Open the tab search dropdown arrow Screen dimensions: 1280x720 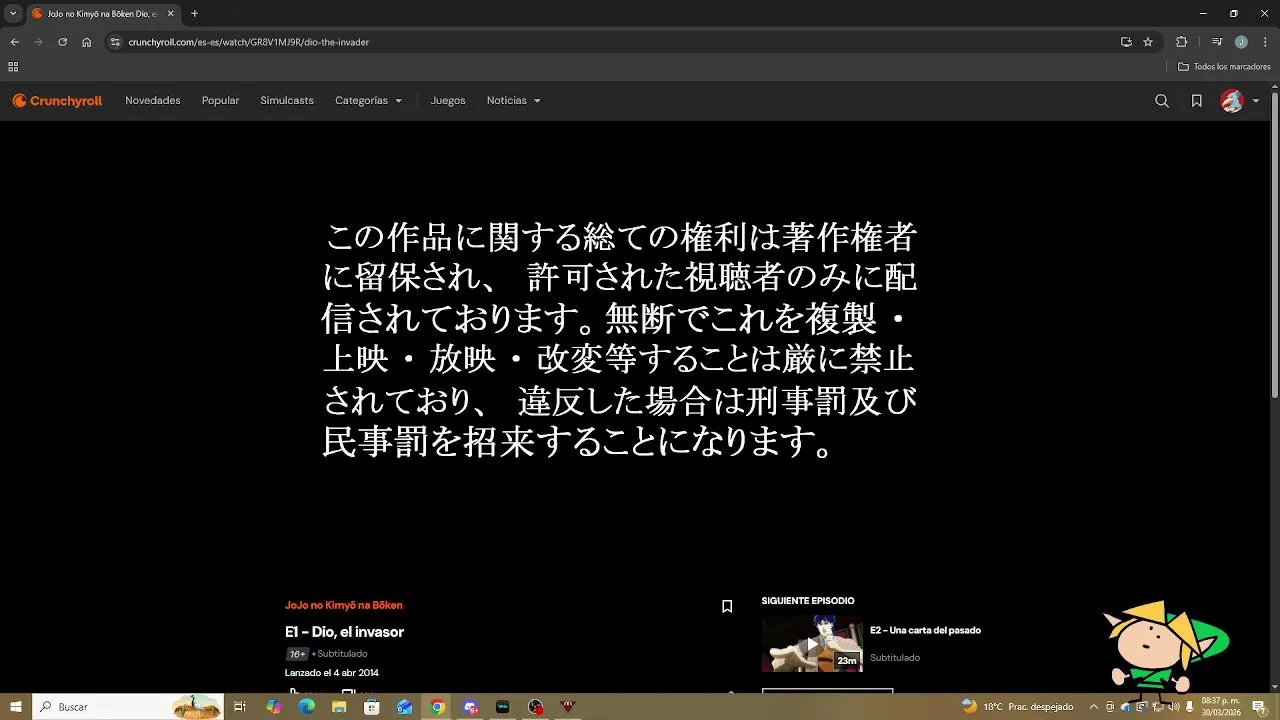coord(13,14)
